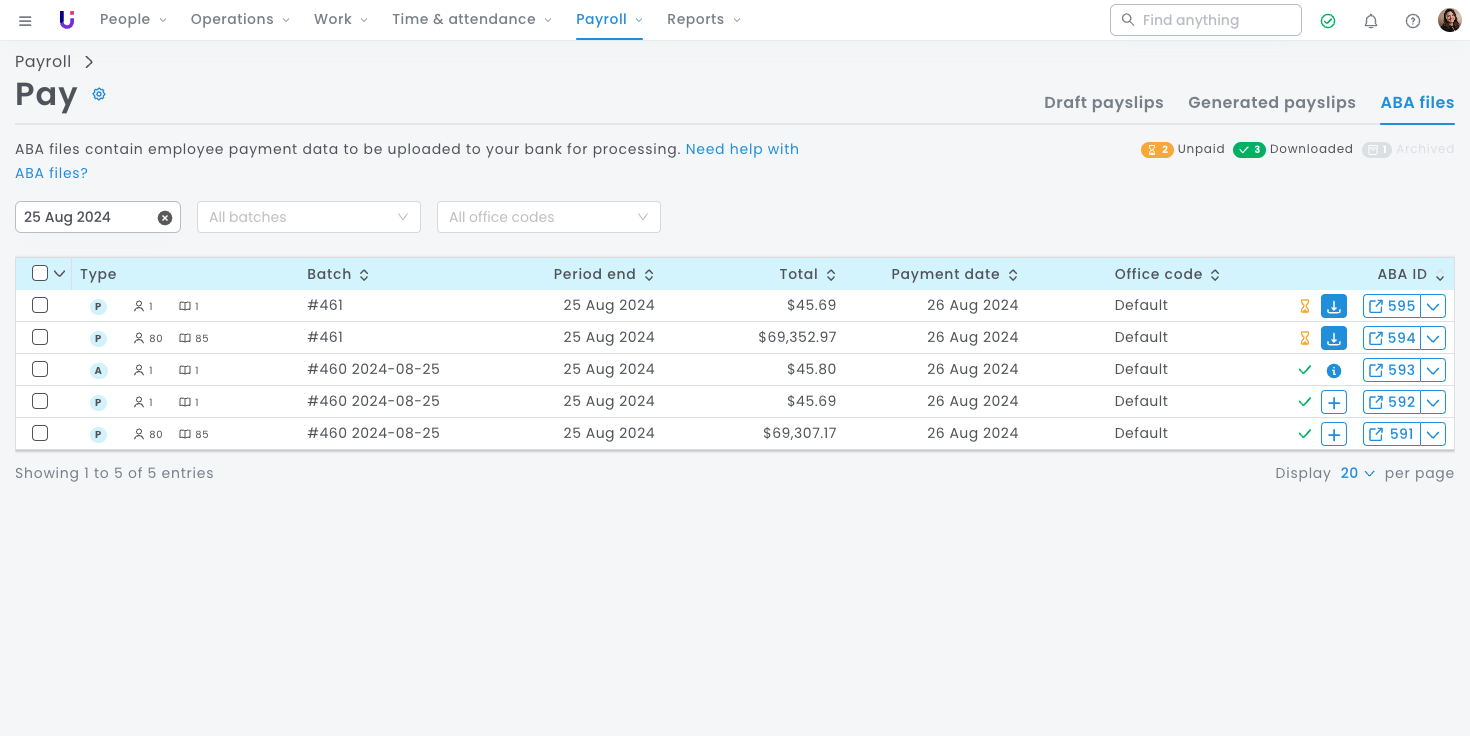Click the Pay settings gear icon
This screenshot has width=1470, height=736.
click(x=99, y=94)
